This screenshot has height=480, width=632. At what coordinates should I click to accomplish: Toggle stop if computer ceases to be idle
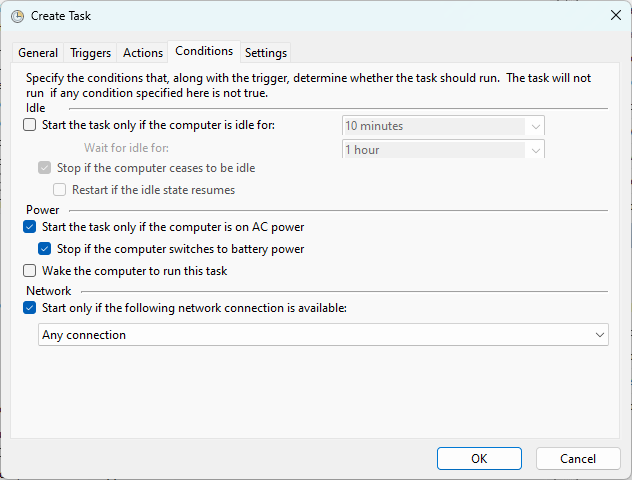pyautogui.click(x=44, y=168)
